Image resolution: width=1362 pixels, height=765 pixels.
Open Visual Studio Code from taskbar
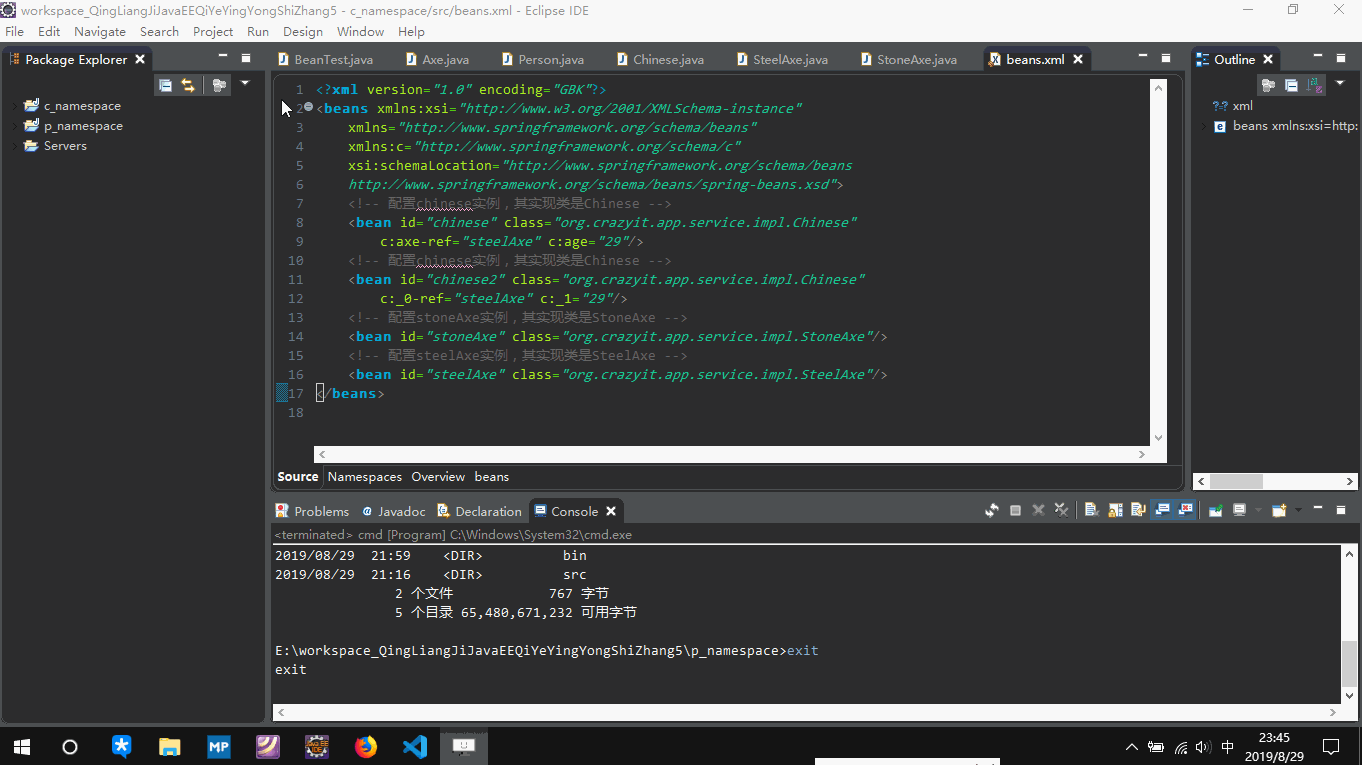point(415,747)
